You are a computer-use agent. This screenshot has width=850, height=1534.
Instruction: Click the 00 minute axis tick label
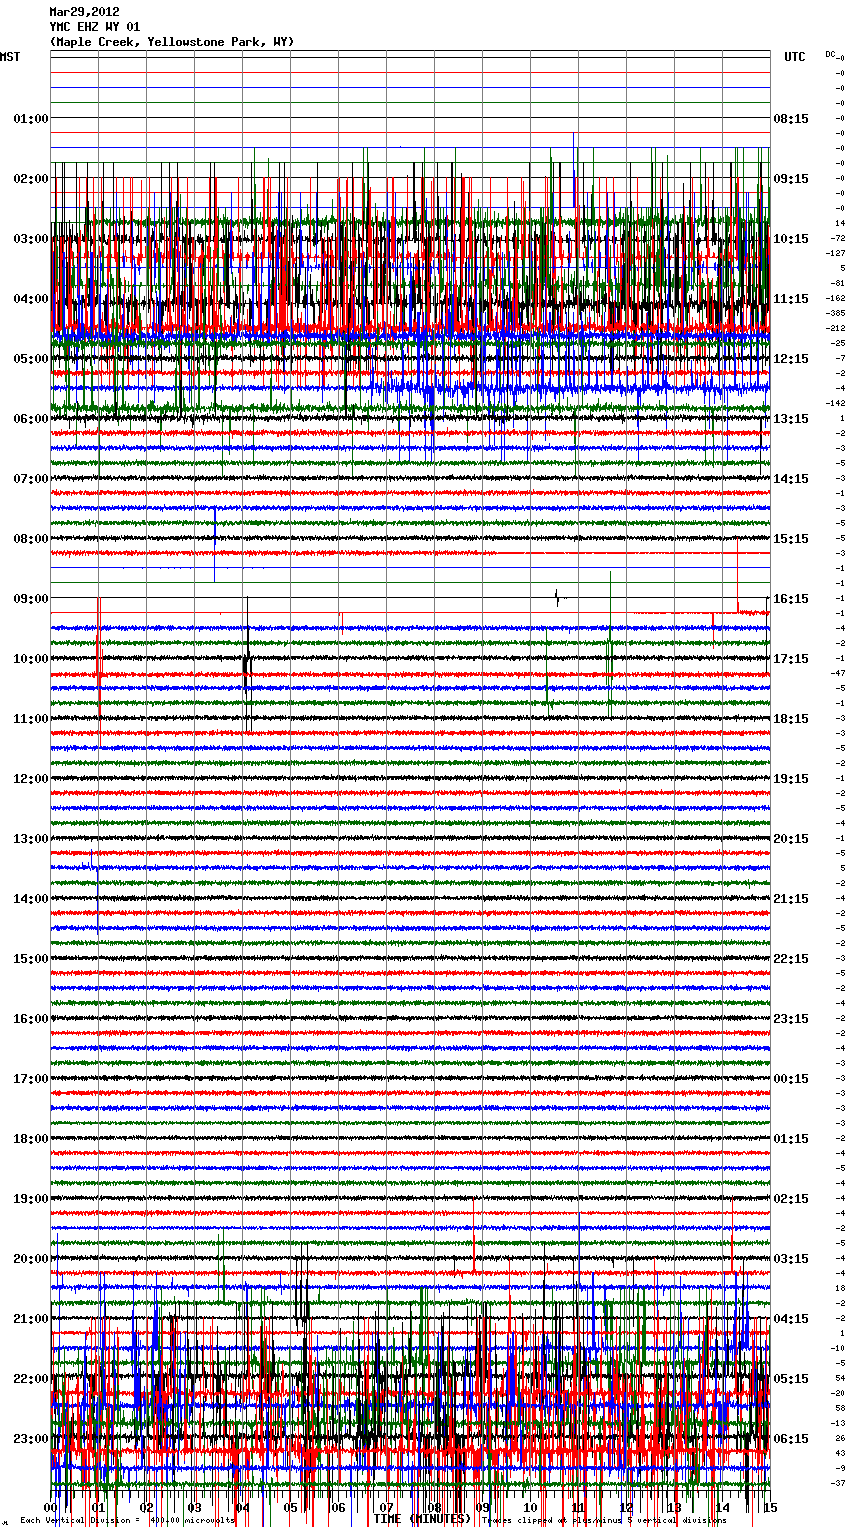51,1507
